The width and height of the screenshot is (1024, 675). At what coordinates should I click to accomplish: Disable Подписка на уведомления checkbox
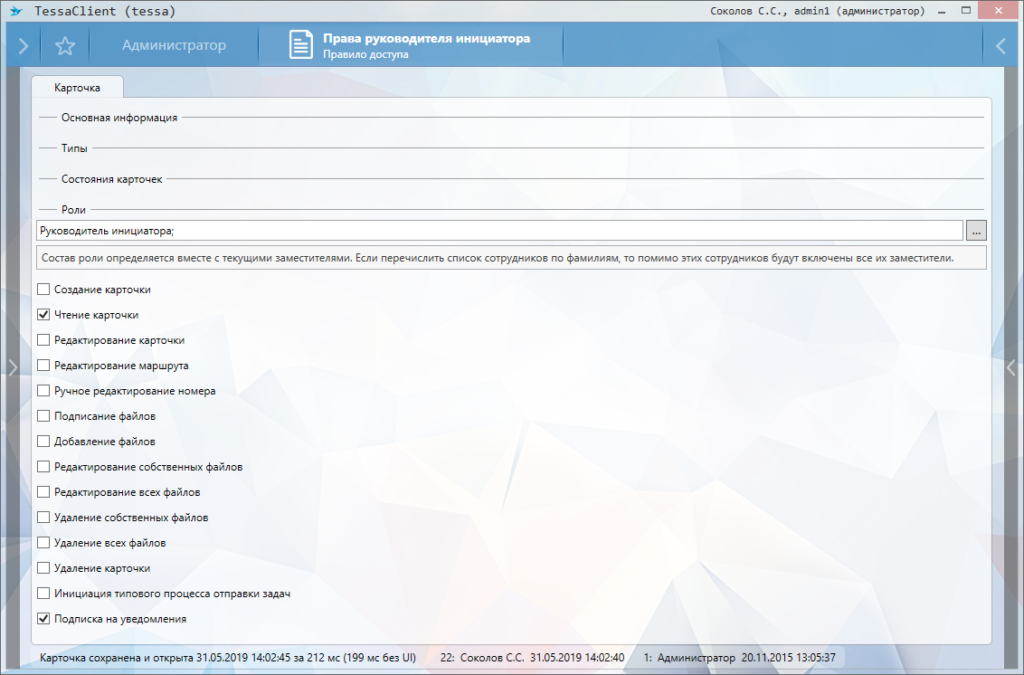44,619
